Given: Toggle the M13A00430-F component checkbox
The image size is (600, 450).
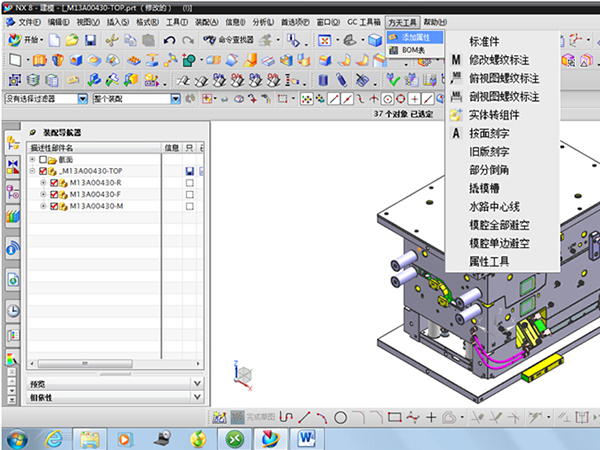Looking at the screenshot, I should 54,194.
